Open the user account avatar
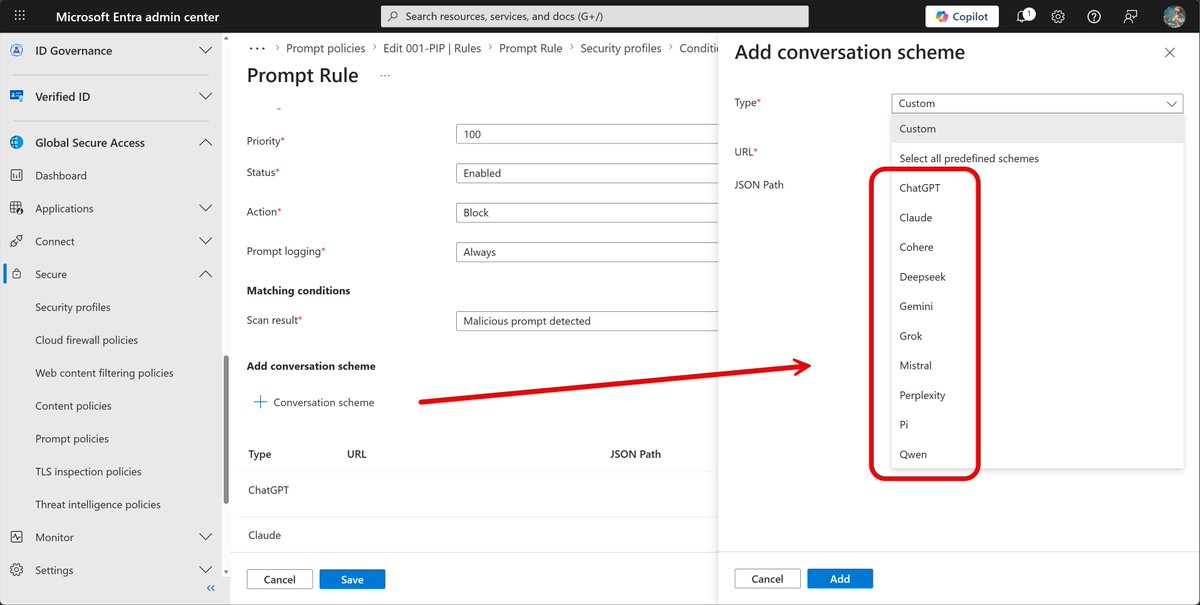 pyautogui.click(x=1175, y=17)
